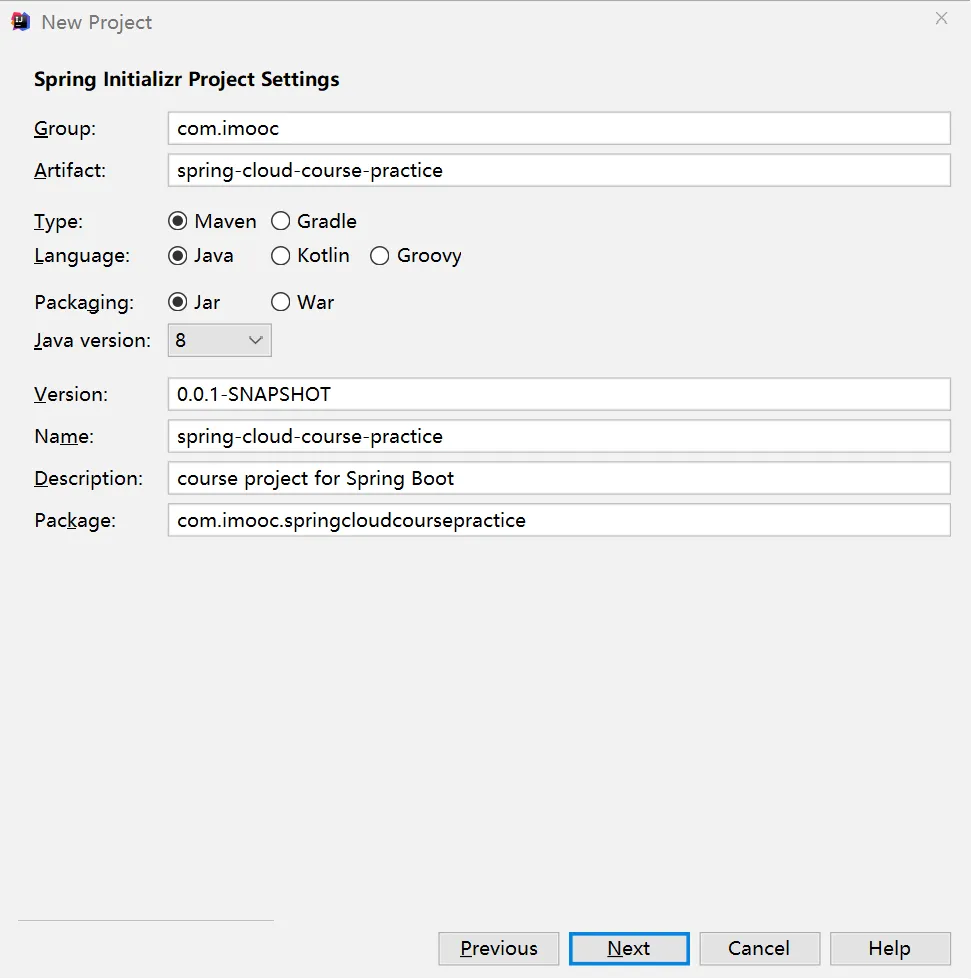Focus the Name text field
The height and width of the screenshot is (979, 971).
pos(558,436)
